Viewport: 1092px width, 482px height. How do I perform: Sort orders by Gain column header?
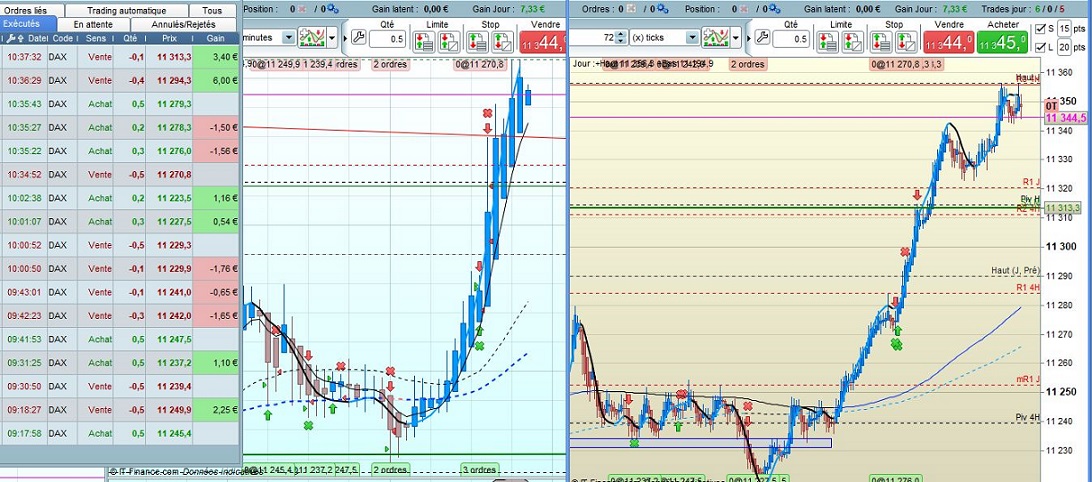[x=215, y=38]
